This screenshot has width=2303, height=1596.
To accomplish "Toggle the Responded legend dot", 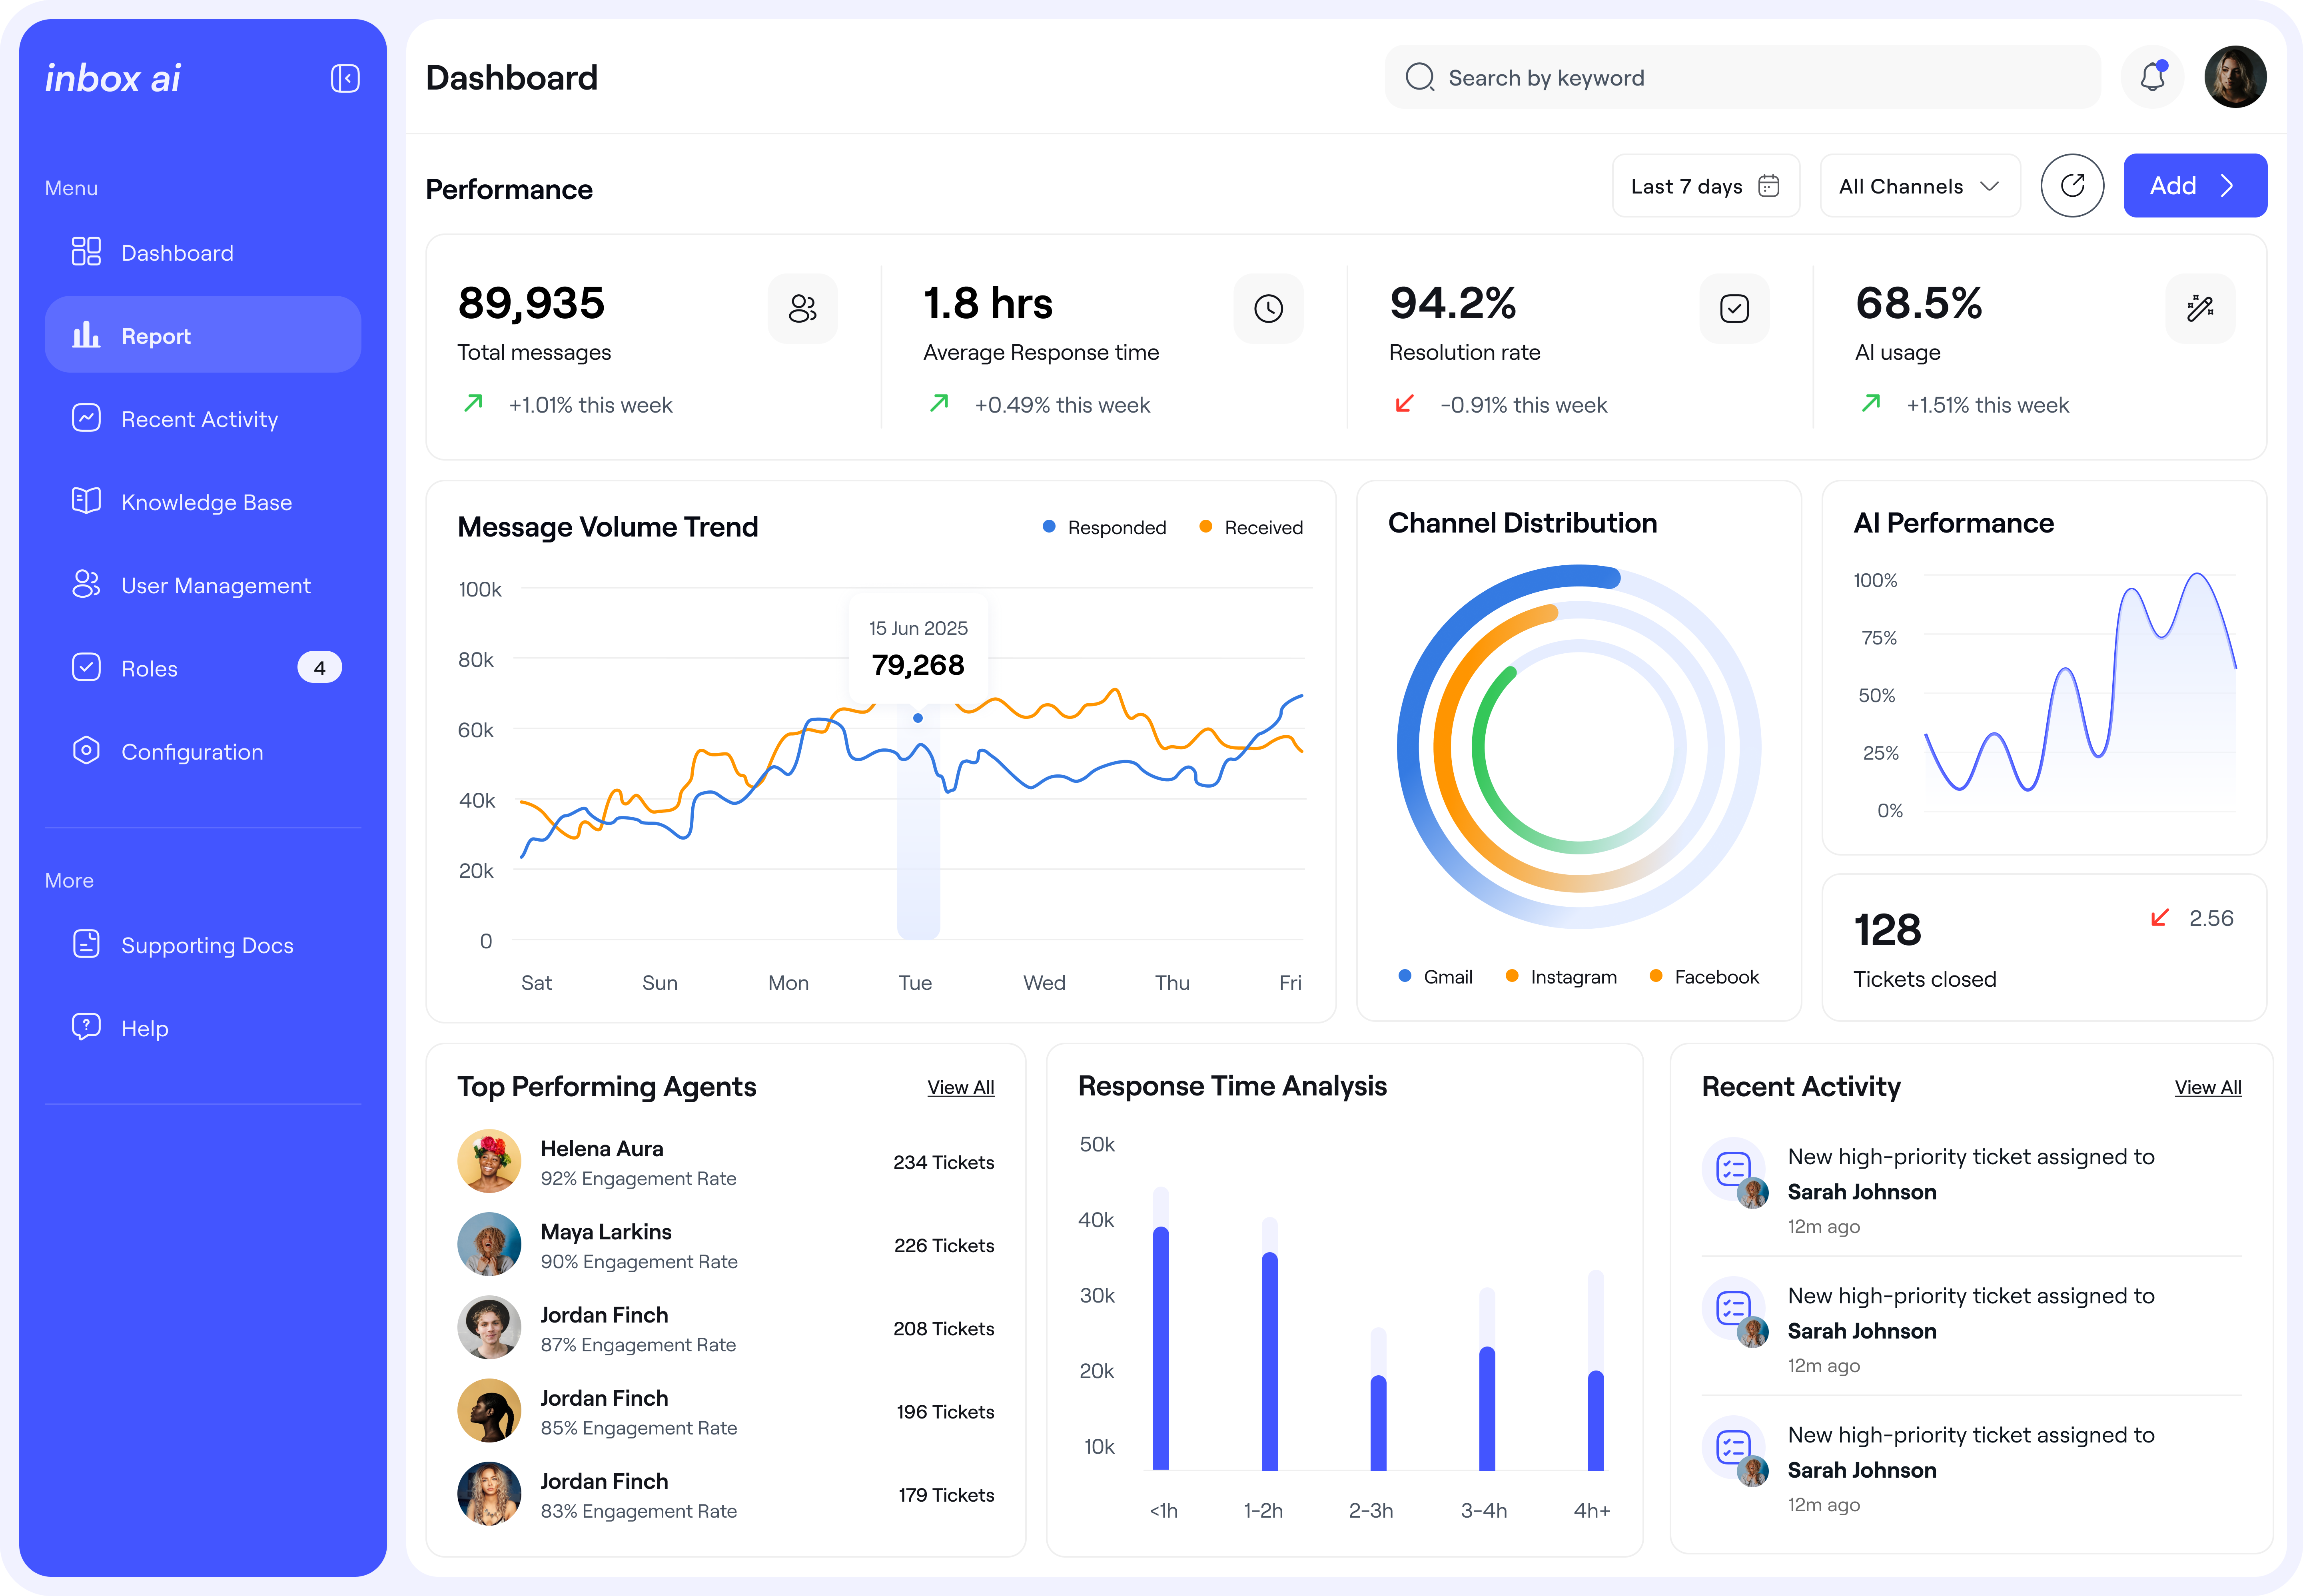I will 1049,526.
